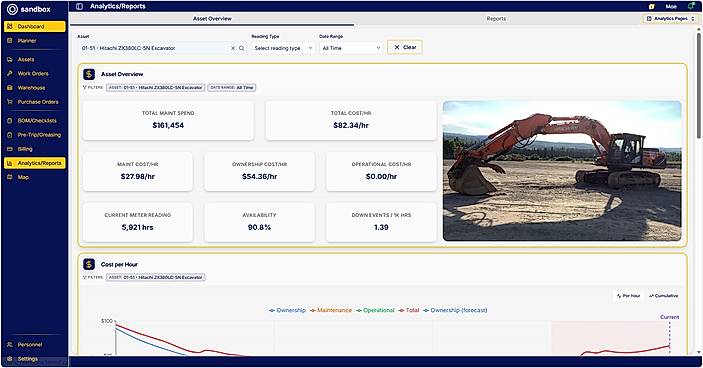Click the Billing card icon
Screen dimensions: 703x368
[x=10, y=149]
